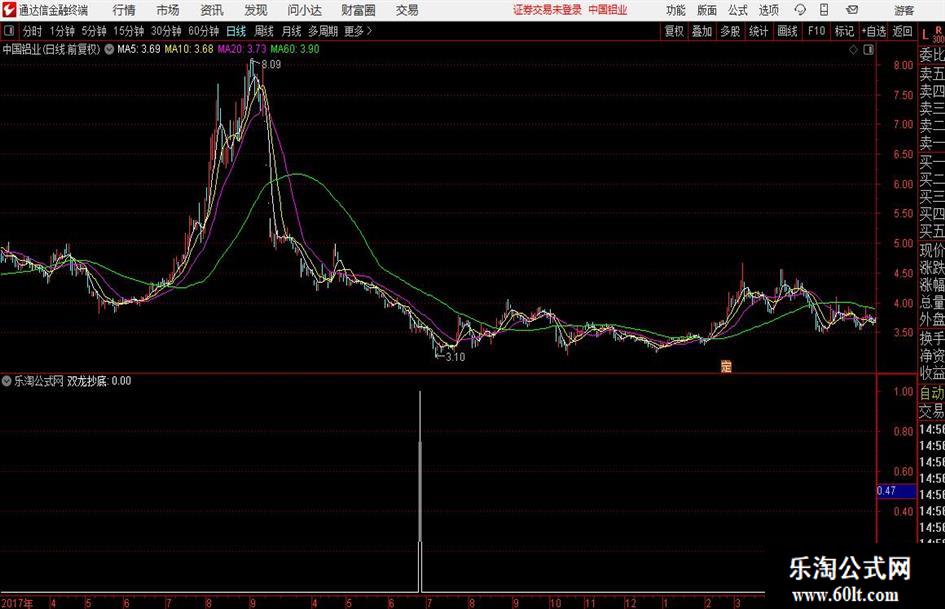
Task: Open the mail envelope icon
Action: [852, 10]
